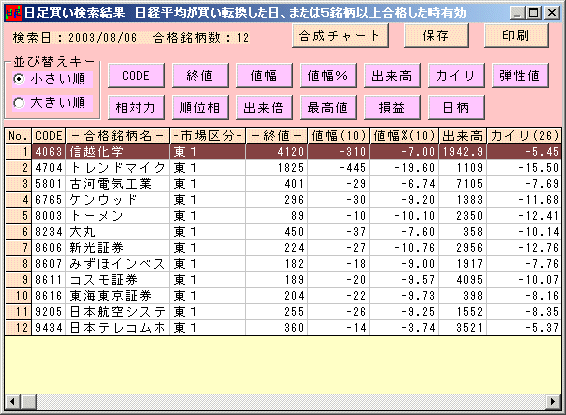Select the 大きい順 radio button
The height and width of the screenshot is (415, 566).
click(x=19, y=103)
